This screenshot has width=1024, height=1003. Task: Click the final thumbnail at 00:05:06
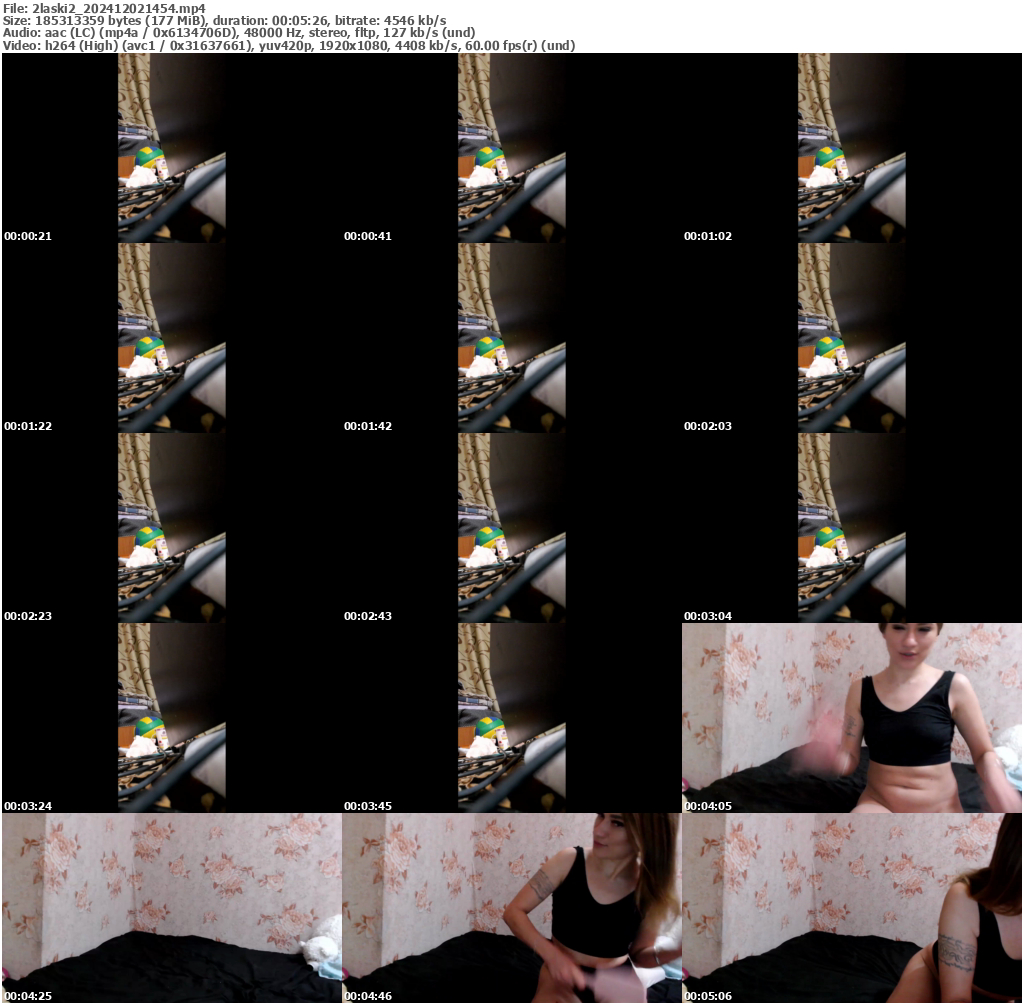coord(851,905)
